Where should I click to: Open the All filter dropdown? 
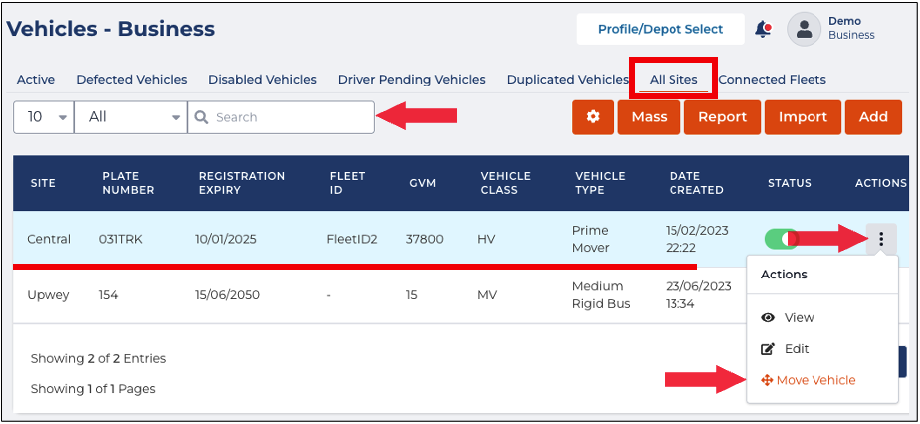130,117
